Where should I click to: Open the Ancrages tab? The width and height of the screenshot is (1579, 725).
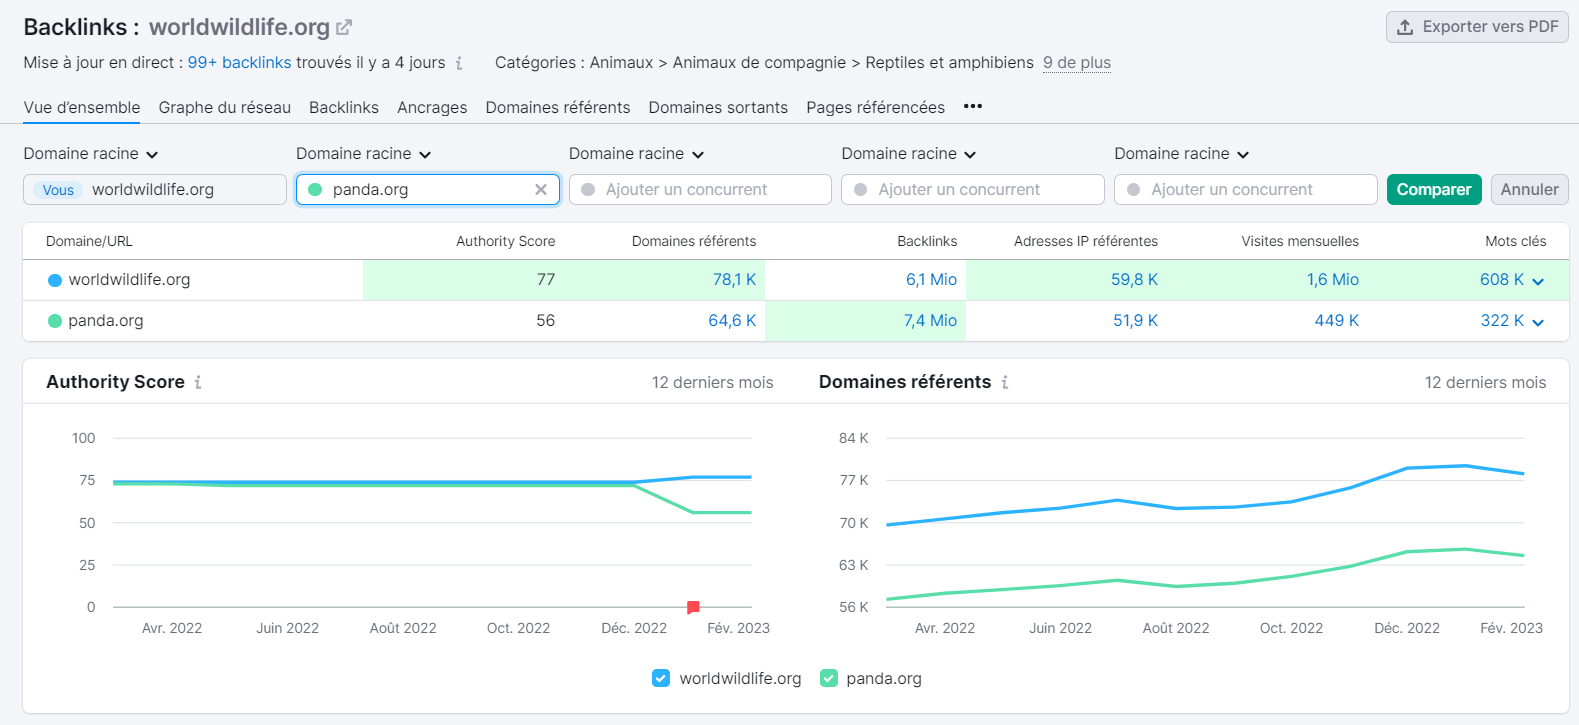432,107
